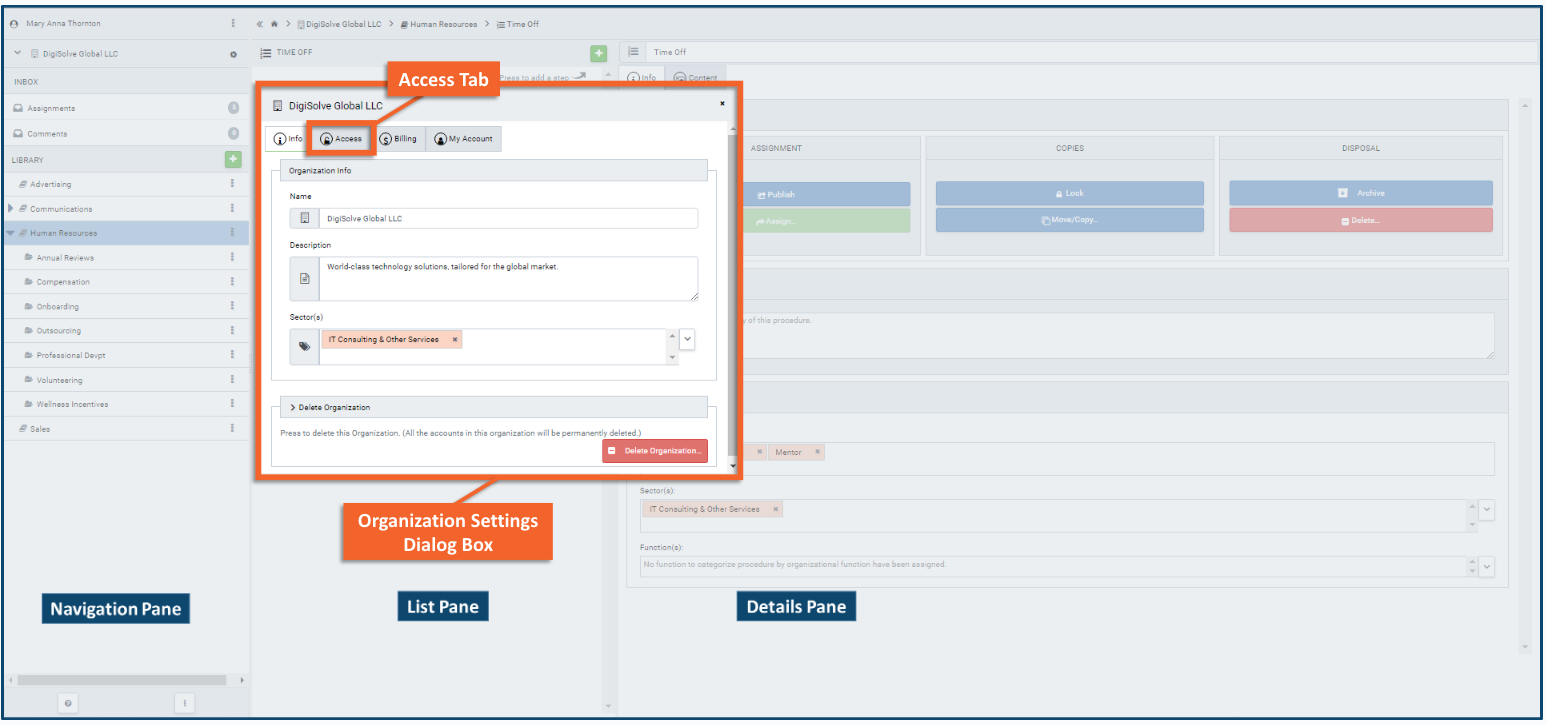Open the Sector(s) dropdown in details pane
The width and height of the screenshot is (1546, 725).
pos(1486,510)
